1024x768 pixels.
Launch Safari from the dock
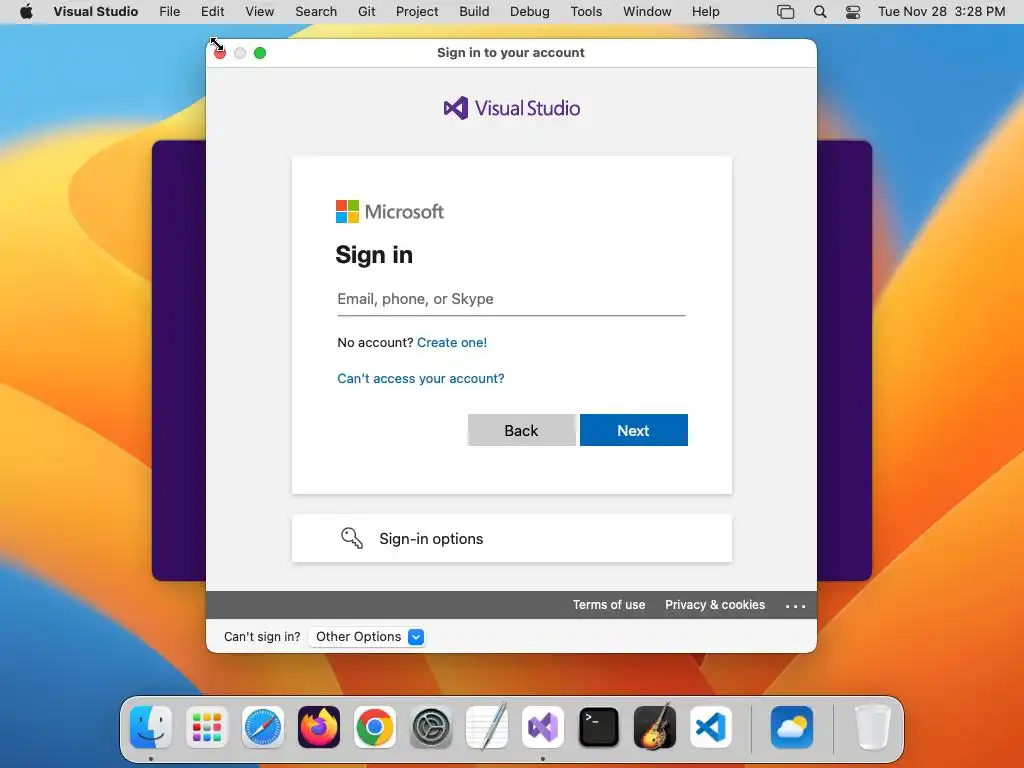coord(263,727)
